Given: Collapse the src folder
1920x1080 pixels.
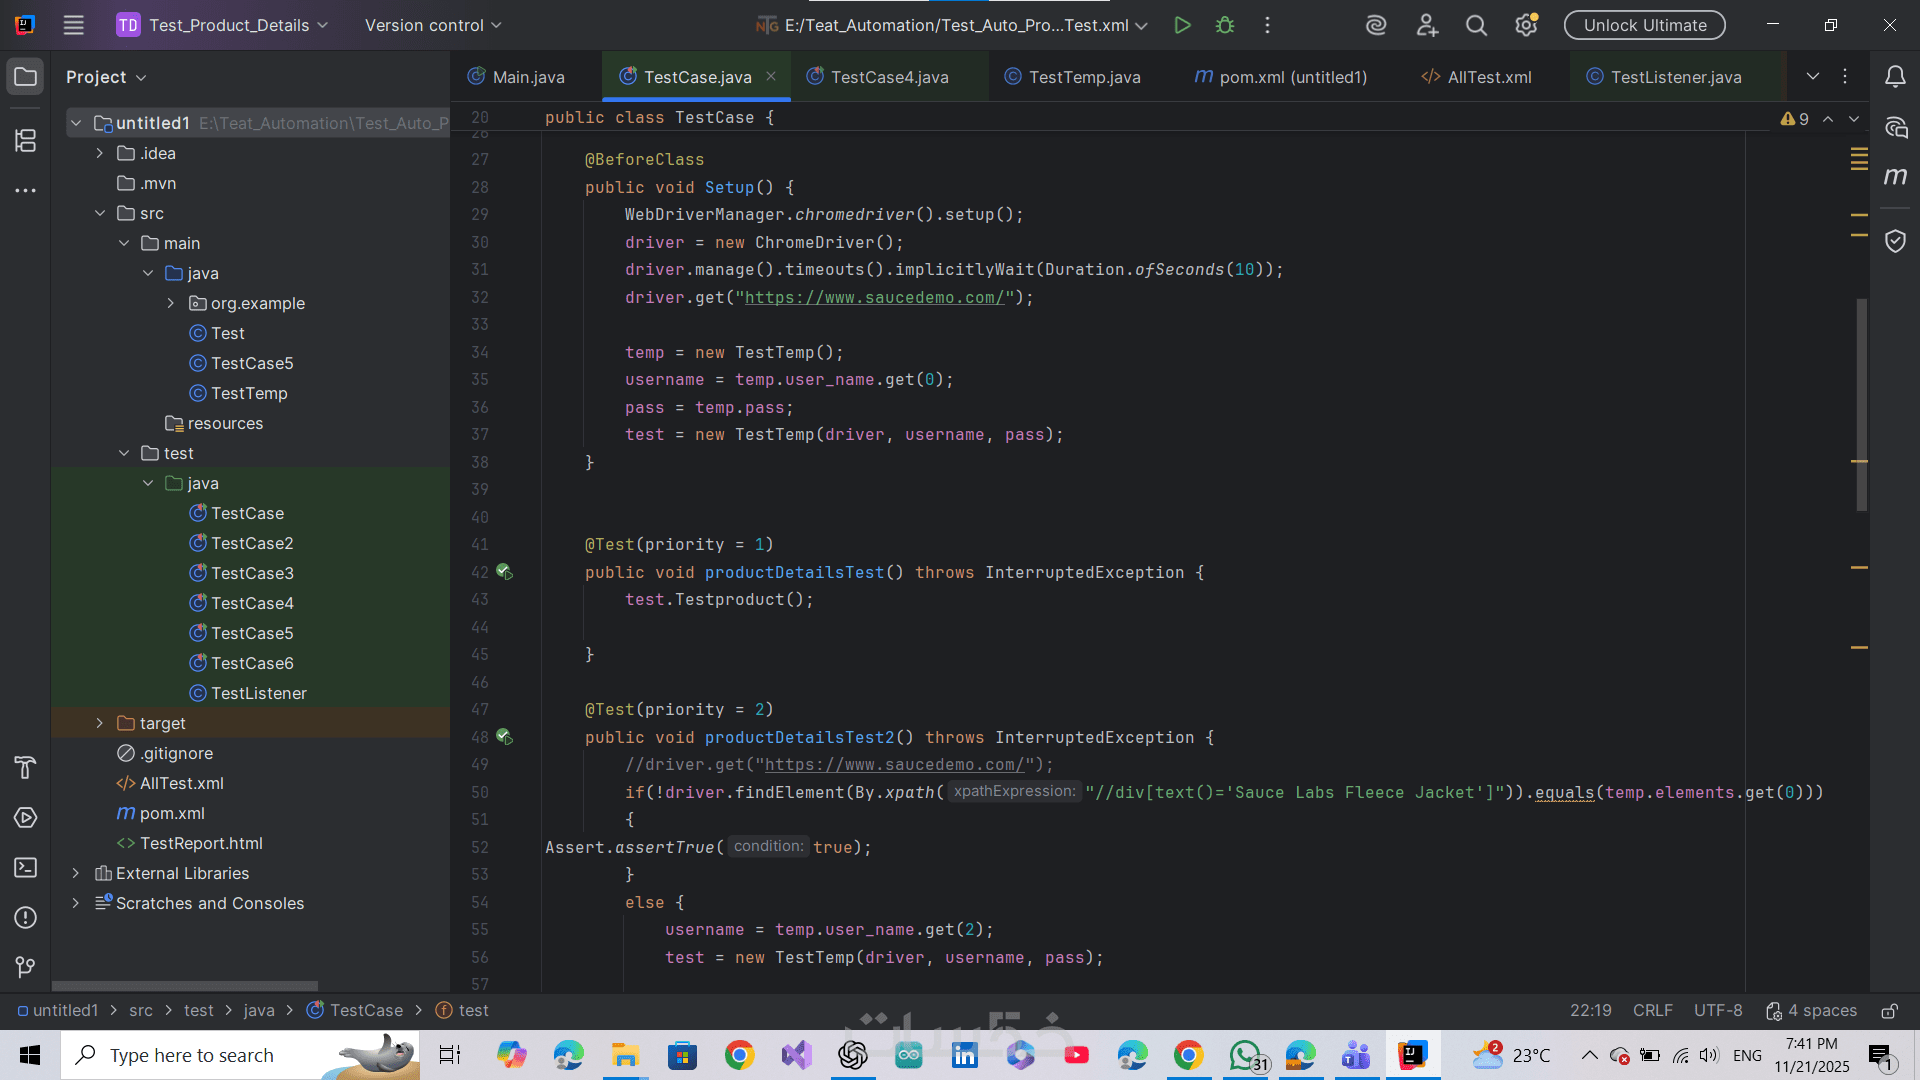Looking at the screenshot, I should 99,213.
